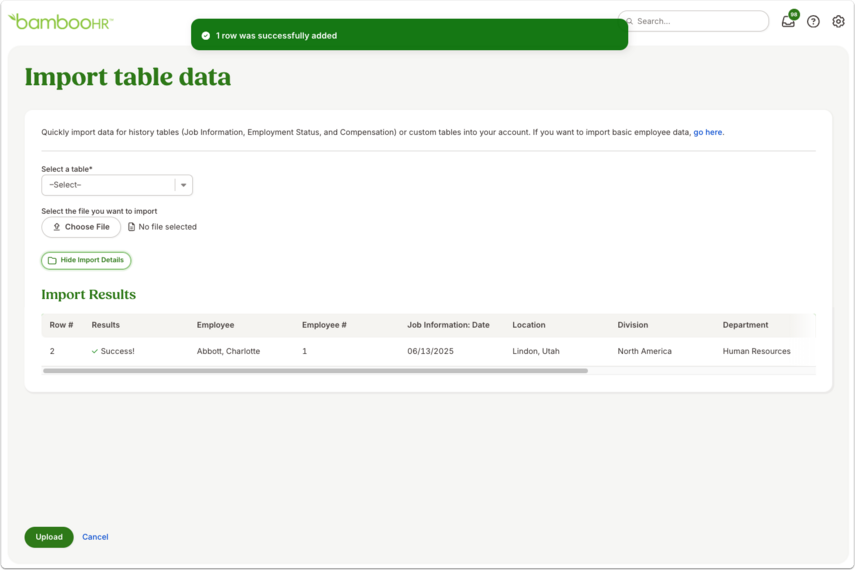The height and width of the screenshot is (570, 855).
Task: Click the 'Abbott, Charlotte' employee cell
Action: 228,351
